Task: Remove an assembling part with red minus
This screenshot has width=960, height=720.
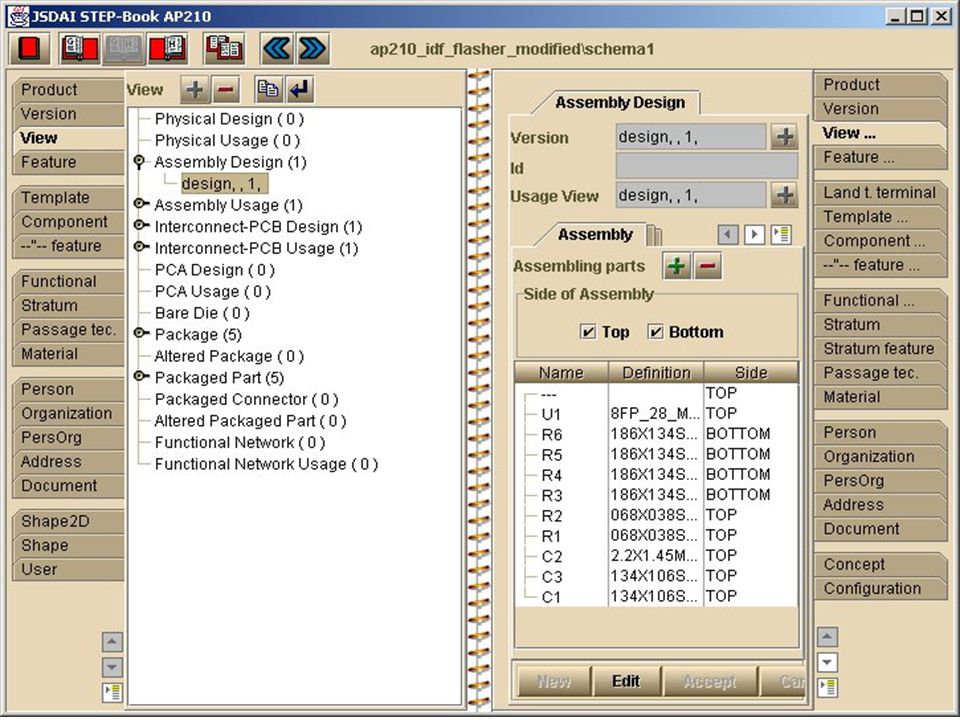Action: 707,266
